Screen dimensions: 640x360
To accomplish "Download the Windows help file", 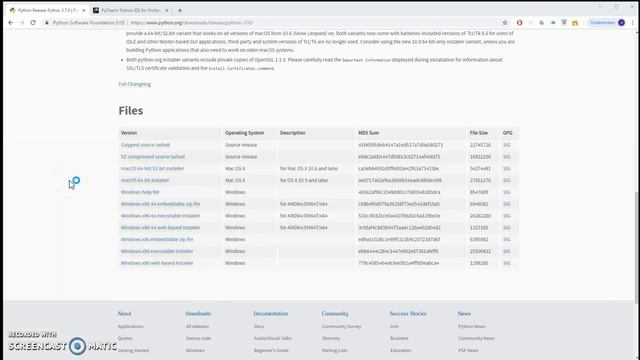I will tap(140, 192).
